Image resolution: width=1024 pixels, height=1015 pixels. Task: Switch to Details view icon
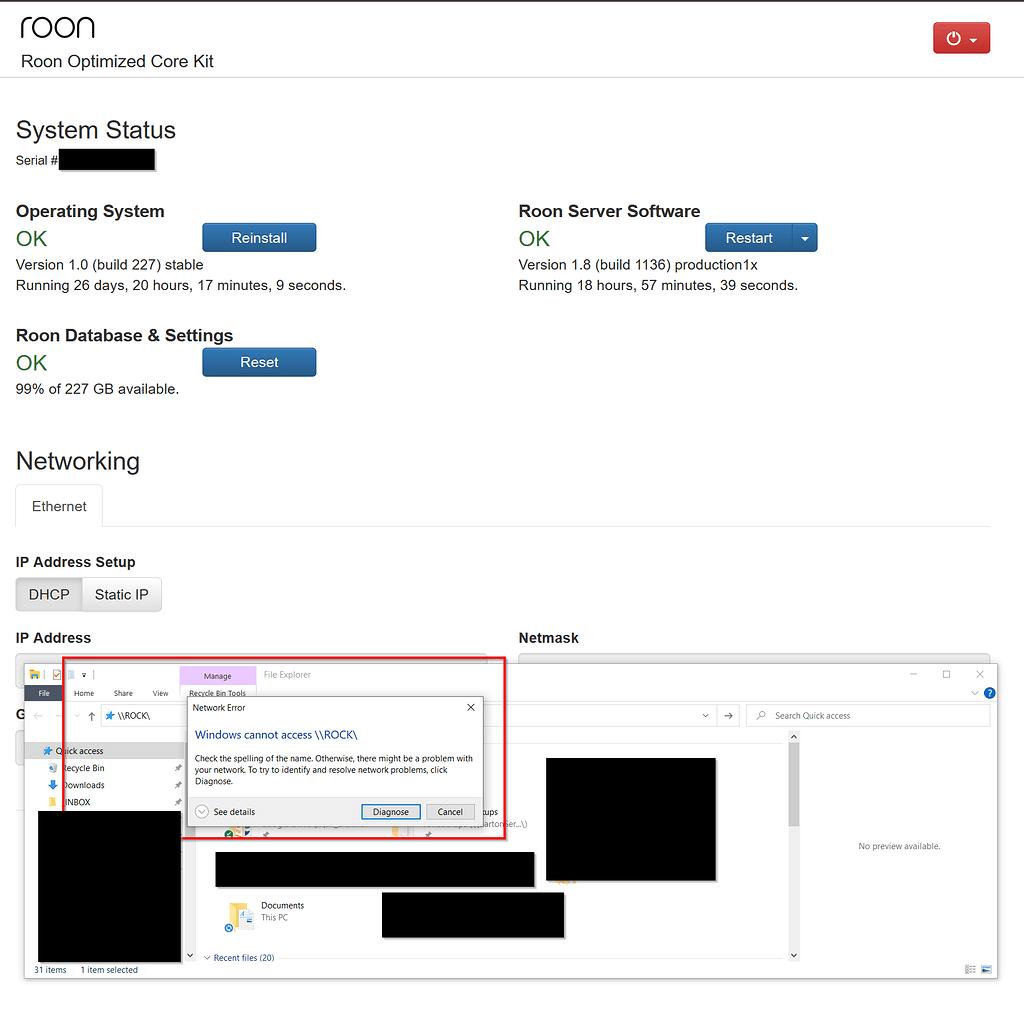[x=970, y=969]
